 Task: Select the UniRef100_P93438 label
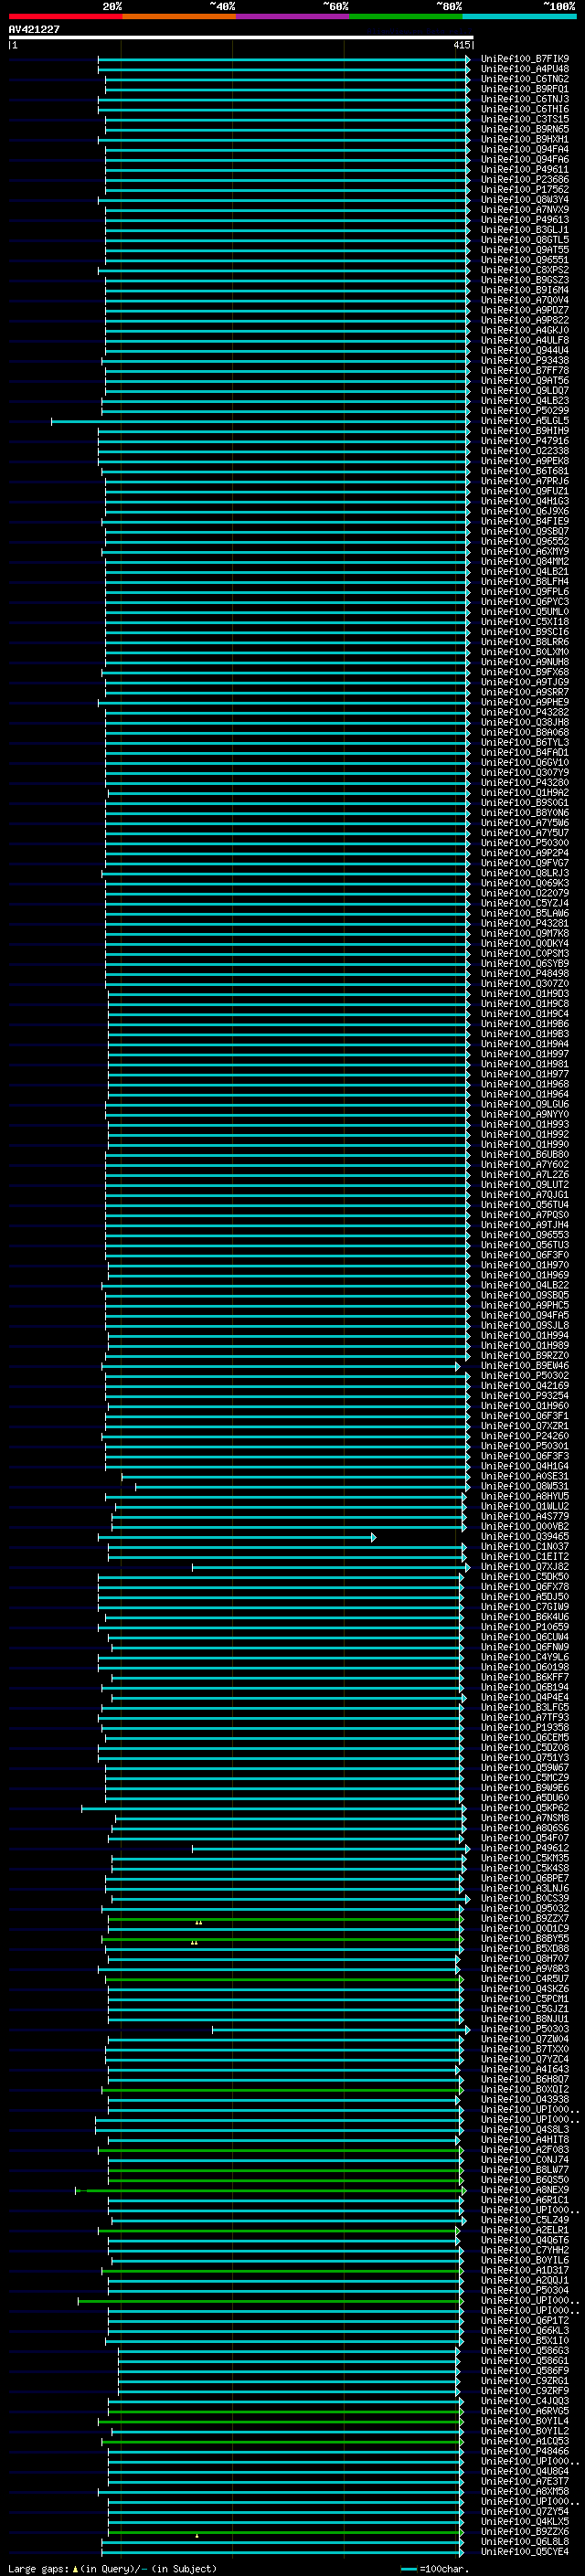(x=525, y=361)
